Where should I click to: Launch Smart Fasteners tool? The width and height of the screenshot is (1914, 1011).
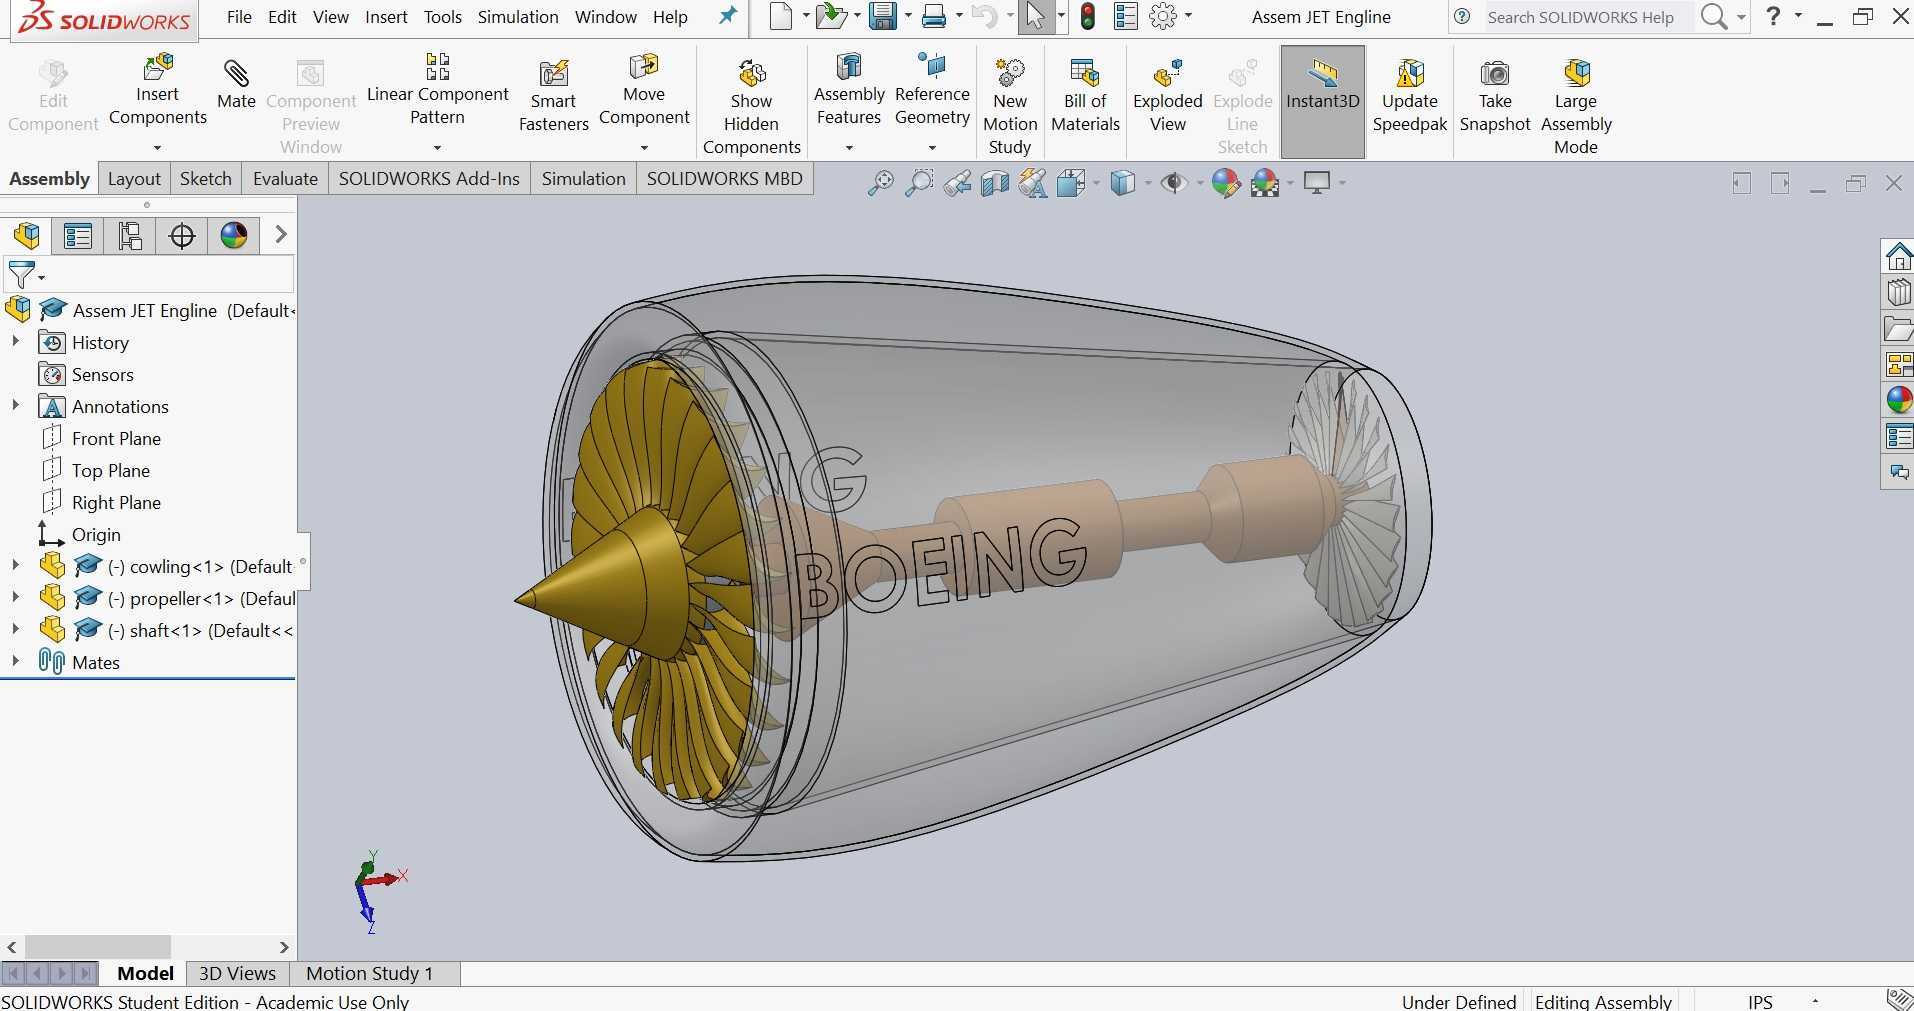pos(553,96)
